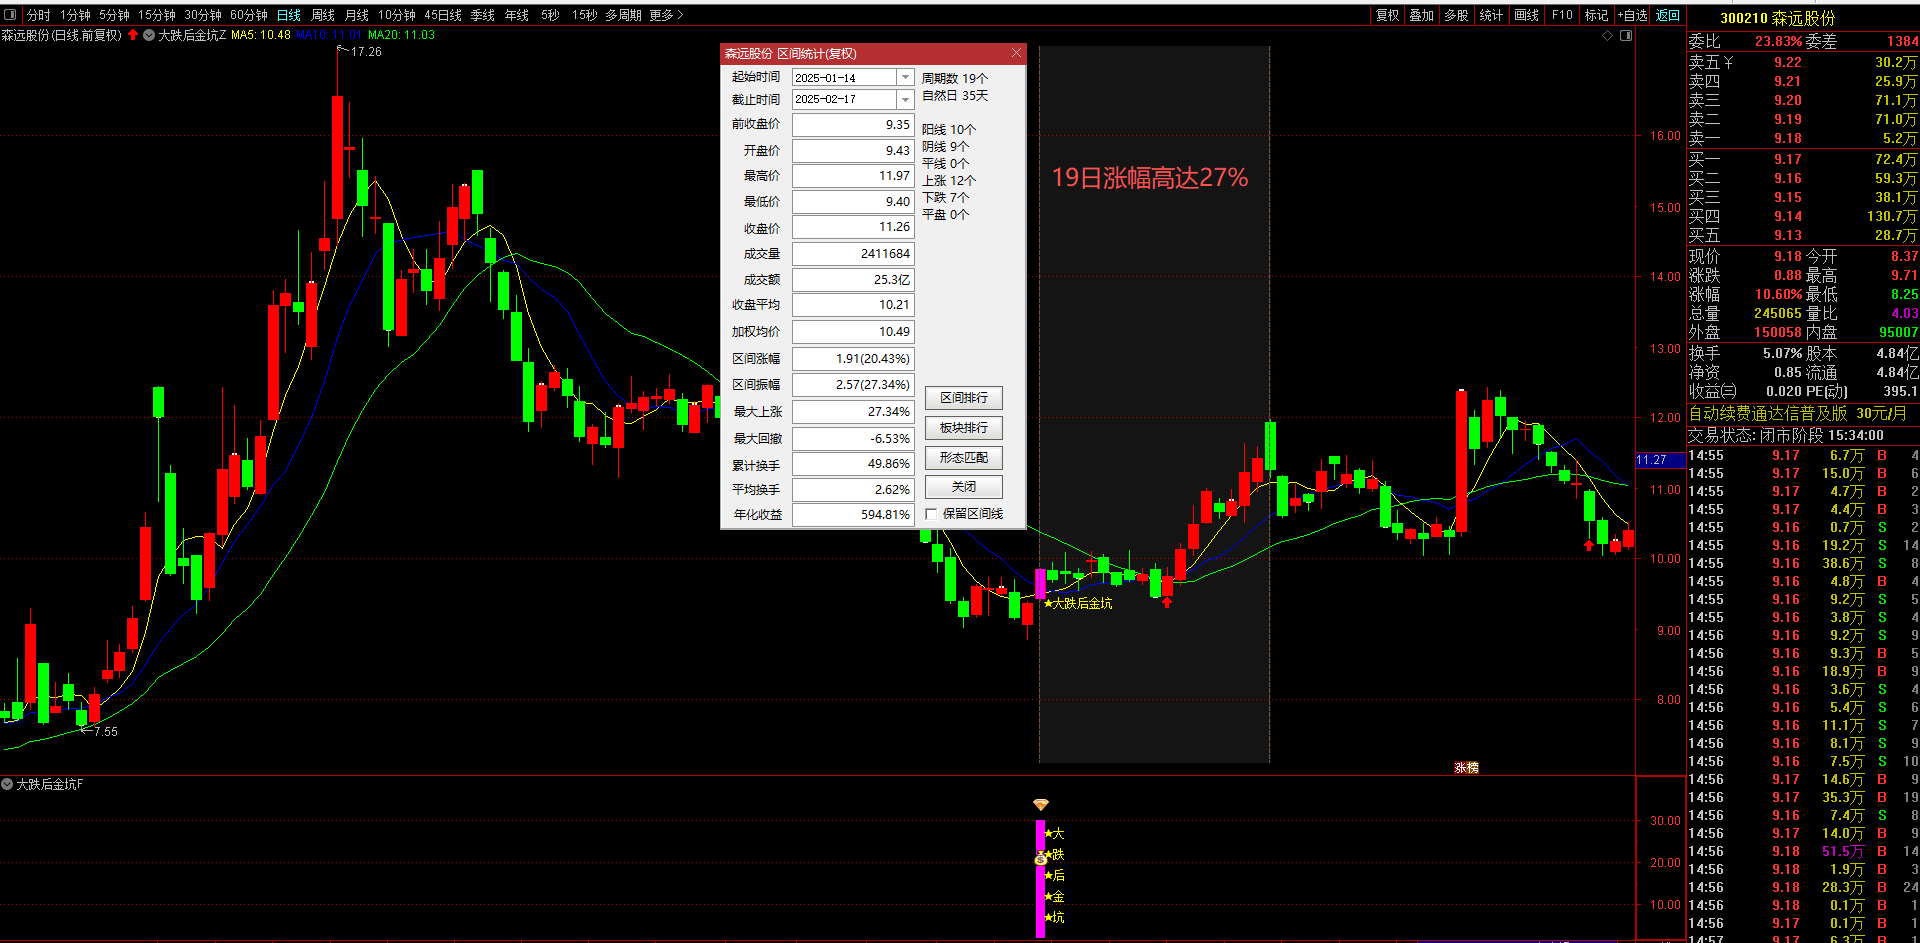Click the 叠加 overlay toolbar button
Viewport: 1920px width, 943px height.
click(x=1421, y=15)
